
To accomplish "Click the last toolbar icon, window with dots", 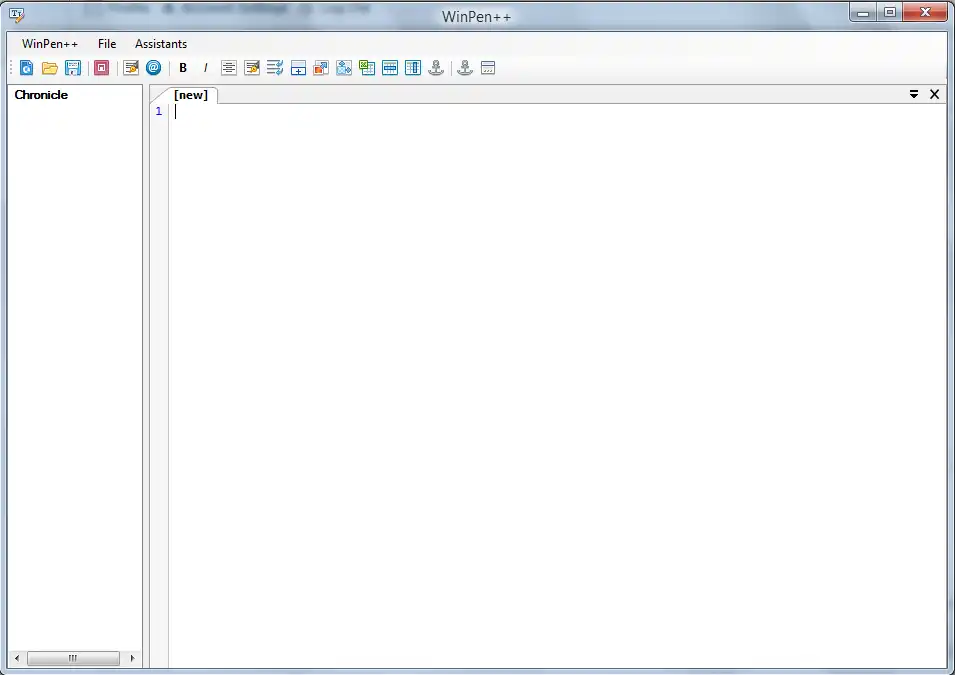I will [488, 68].
